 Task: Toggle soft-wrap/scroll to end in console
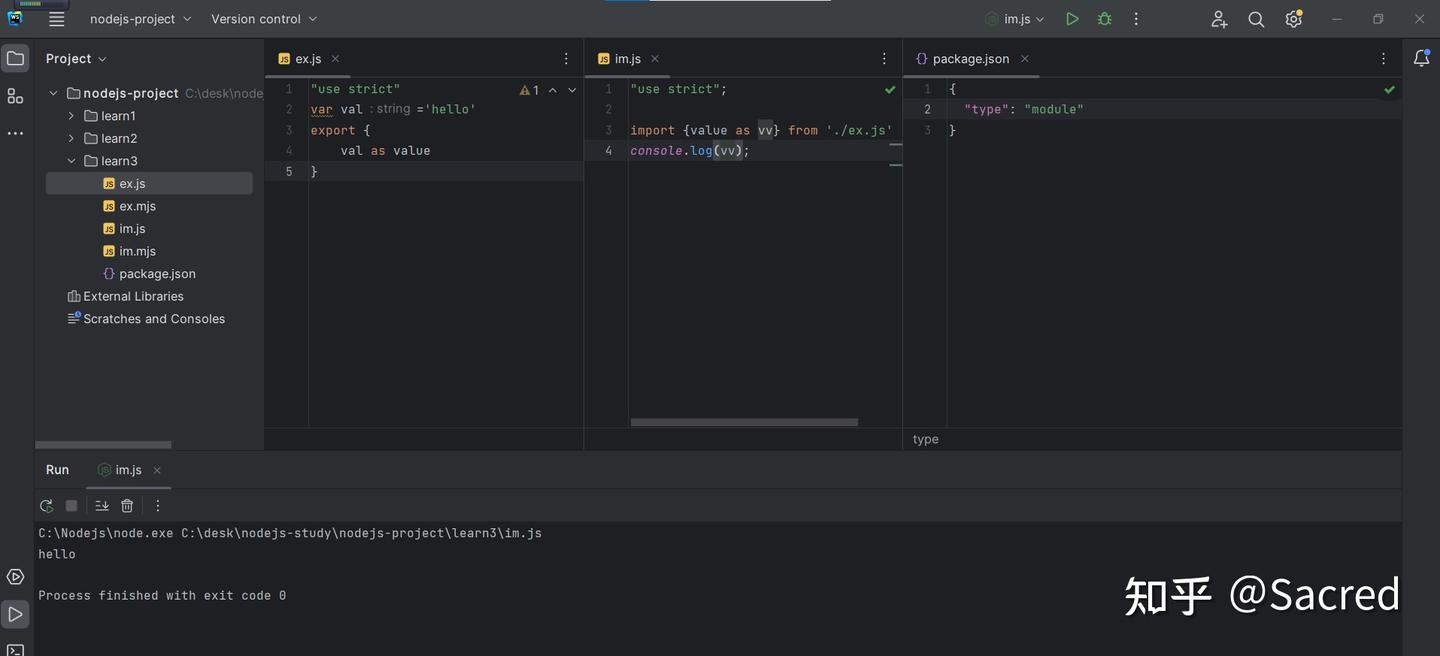pos(101,506)
